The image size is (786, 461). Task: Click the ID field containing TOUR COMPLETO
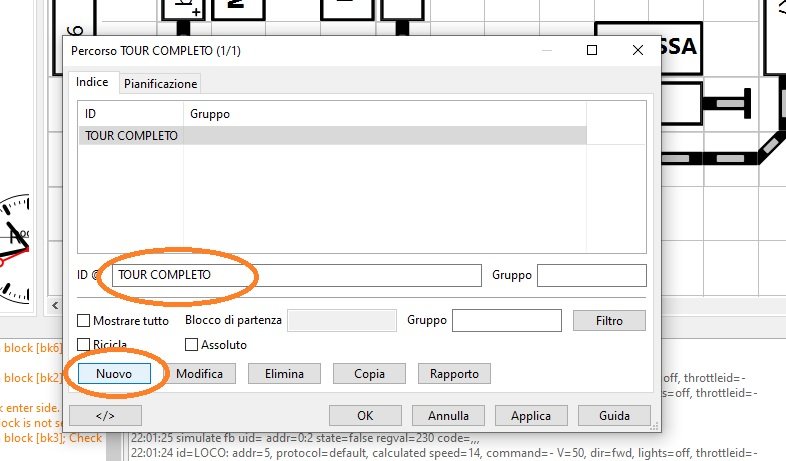click(296, 275)
